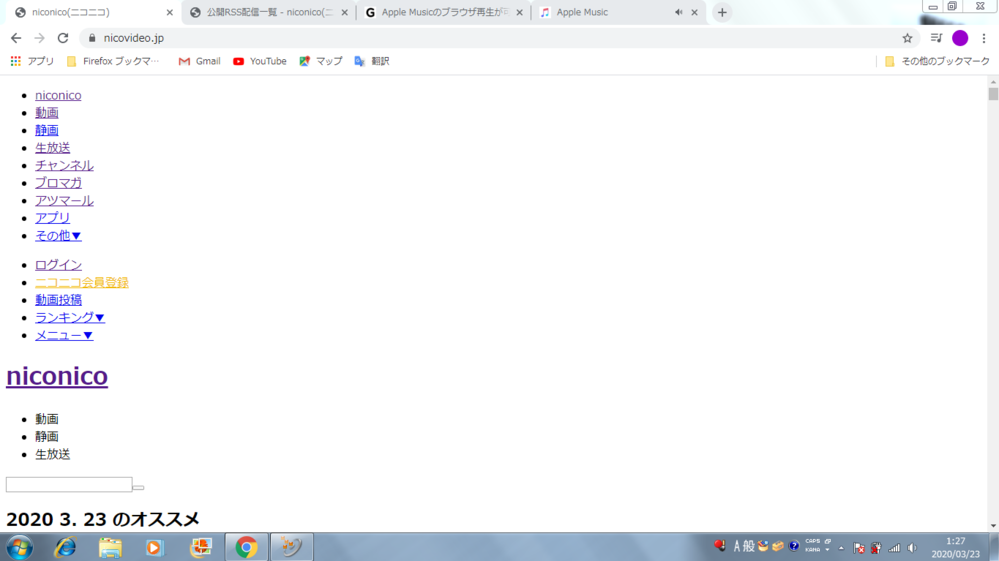Open the 動画投稿 link

58,300
